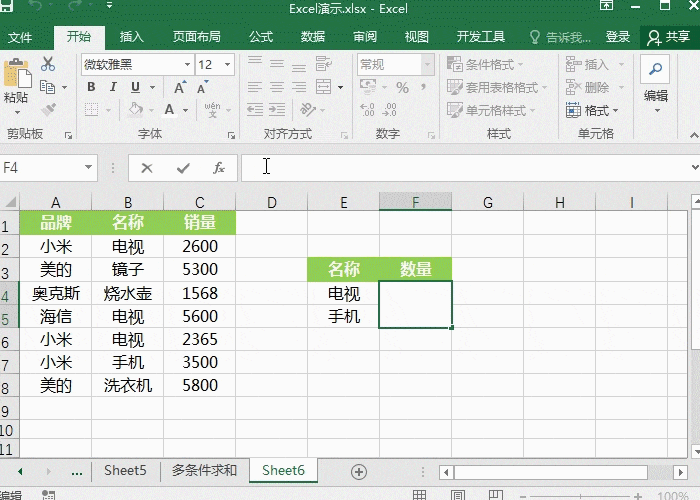Click the 告诉我 tell me search box
The image size is (700, 500).
(x=561, y=37)
